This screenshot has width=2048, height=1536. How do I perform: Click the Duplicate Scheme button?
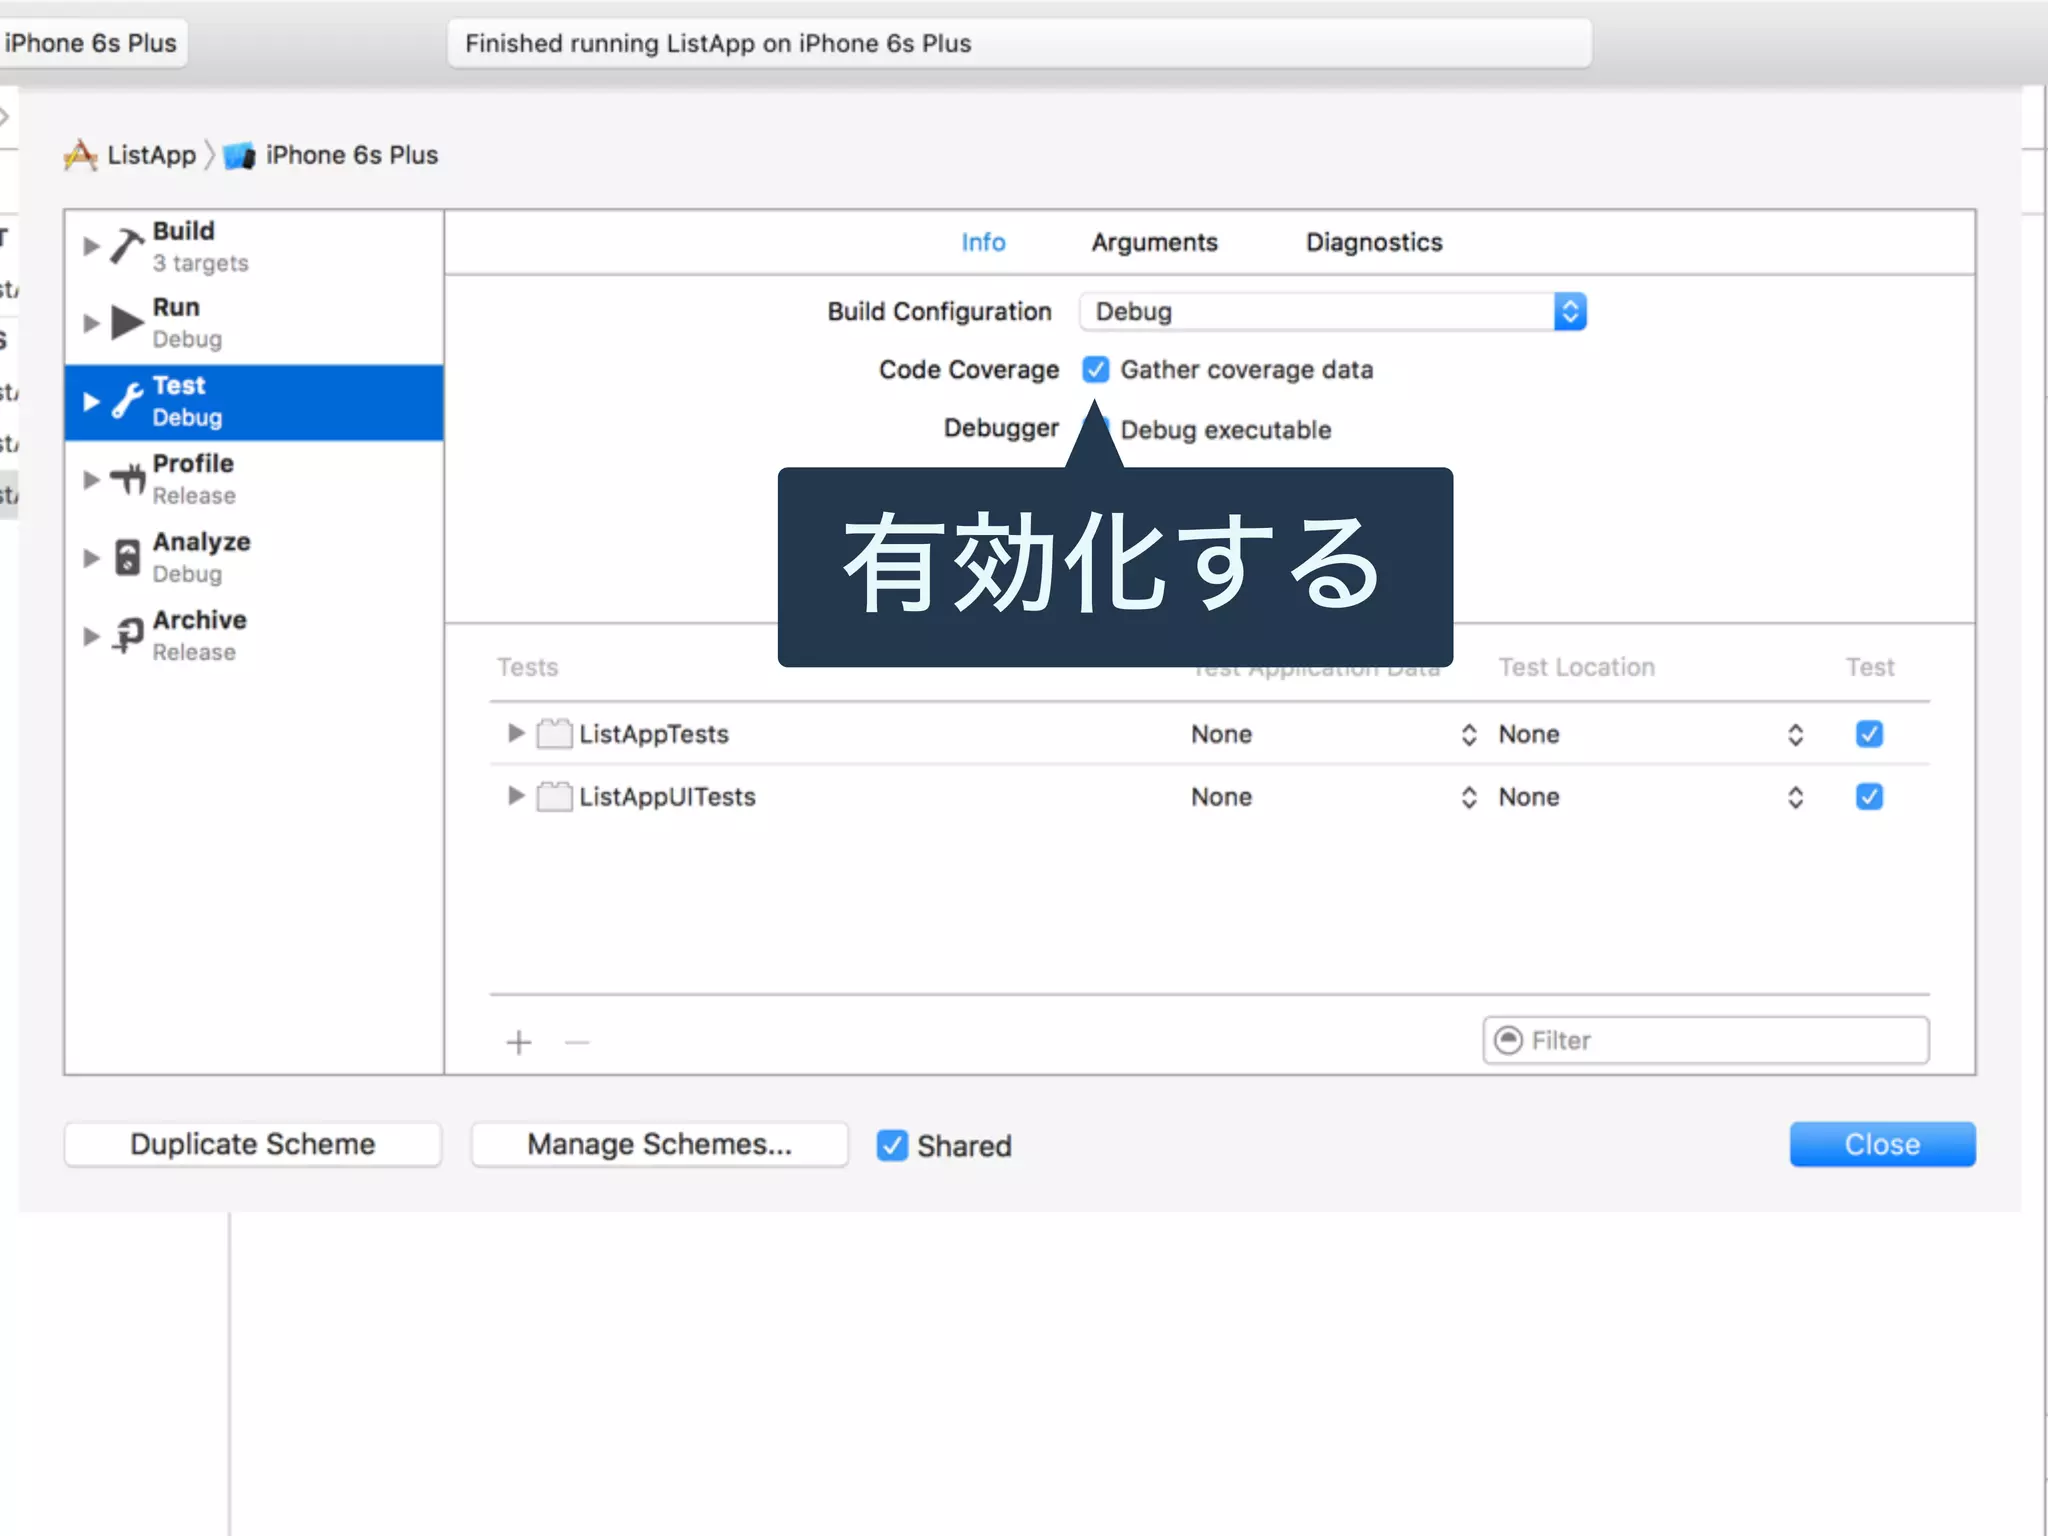tap(252, 1144)
